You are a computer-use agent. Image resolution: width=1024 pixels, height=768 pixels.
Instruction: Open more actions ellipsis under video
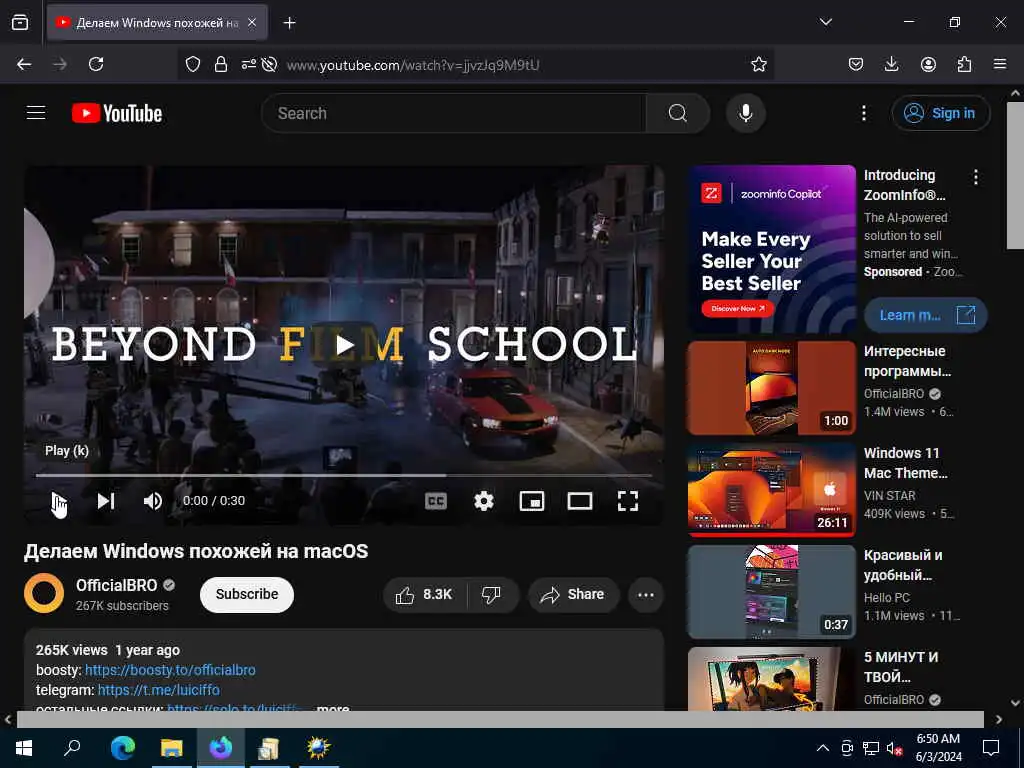tap(646, 594)
